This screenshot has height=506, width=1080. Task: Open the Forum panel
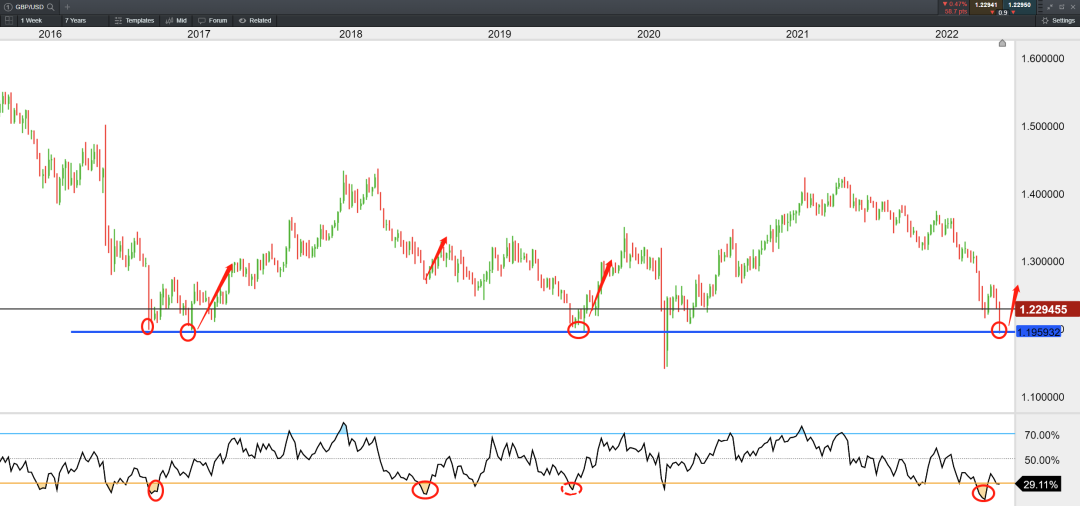213,21
